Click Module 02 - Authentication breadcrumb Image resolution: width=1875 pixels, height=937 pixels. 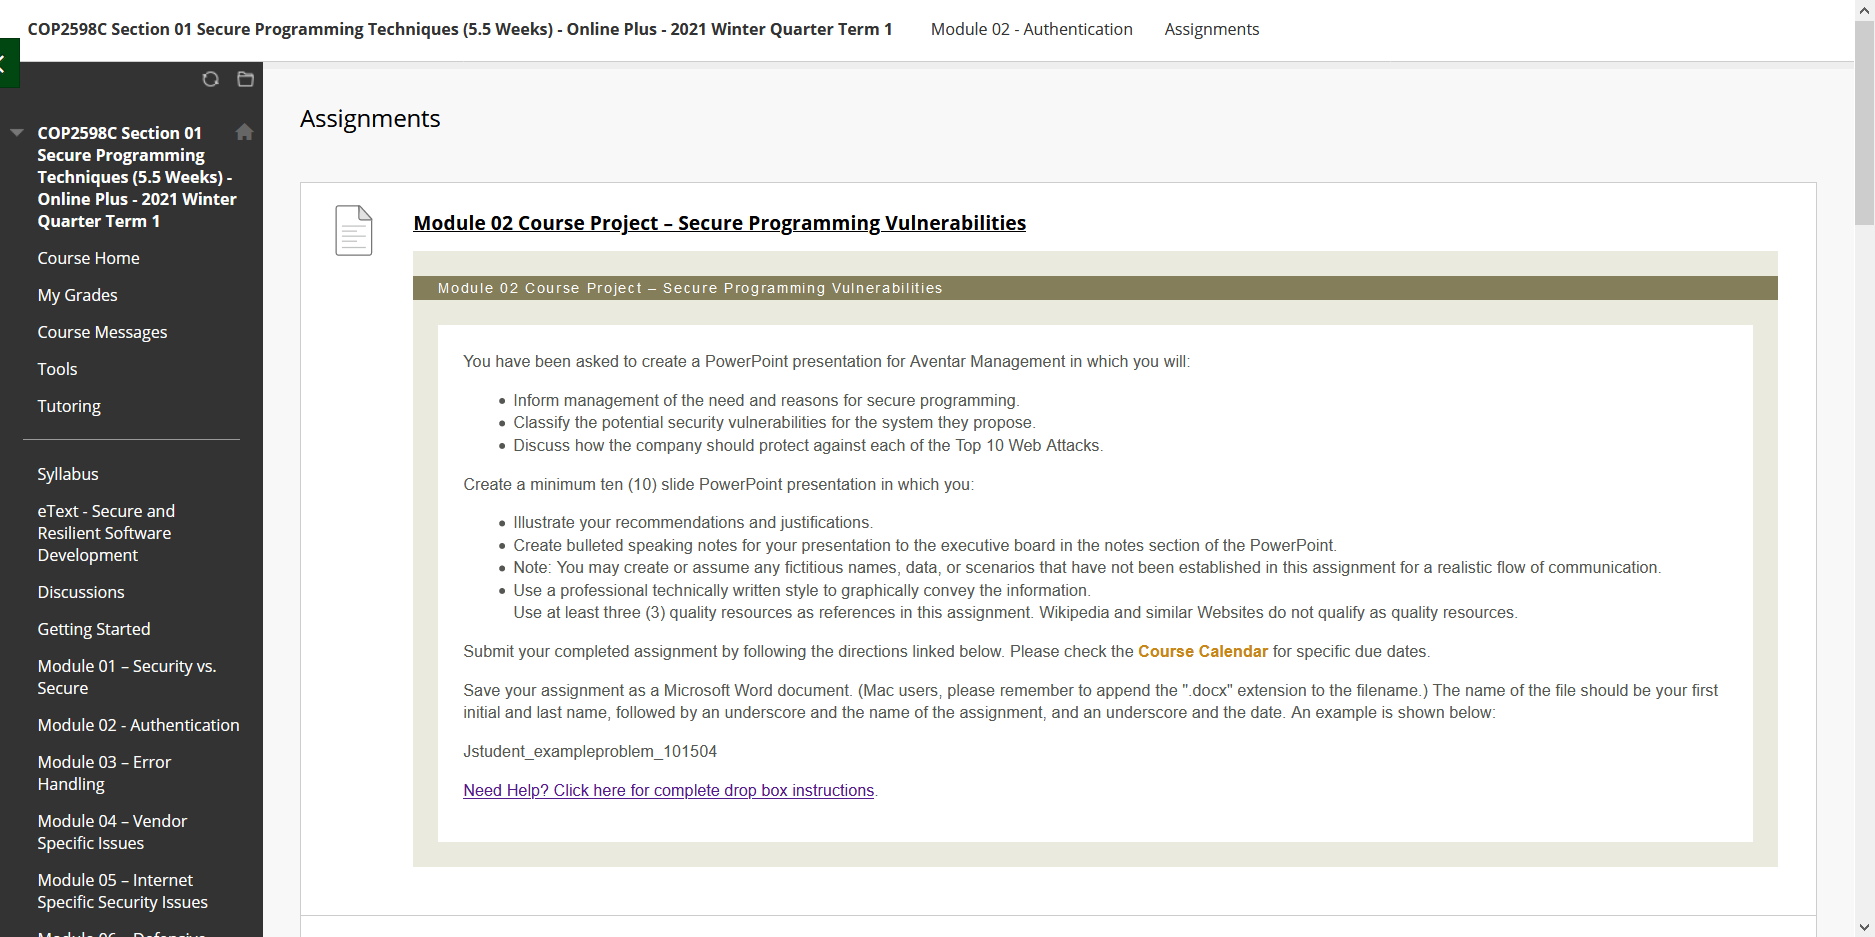1032,29
